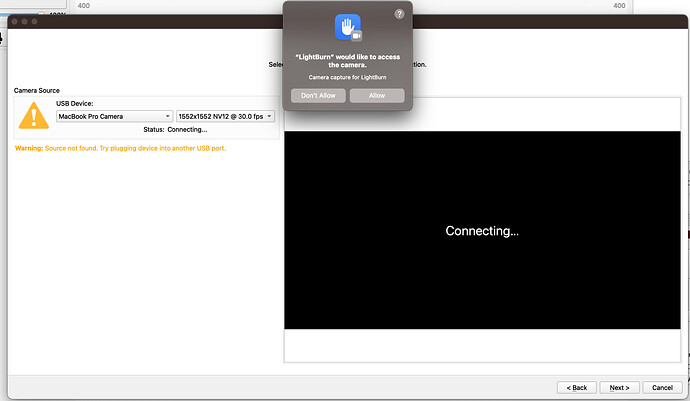Viewport: 690px width, 401px height.
Task: Click the gray zoom dot in title bar
Action: pyautogui.click(x=34, y=22)
